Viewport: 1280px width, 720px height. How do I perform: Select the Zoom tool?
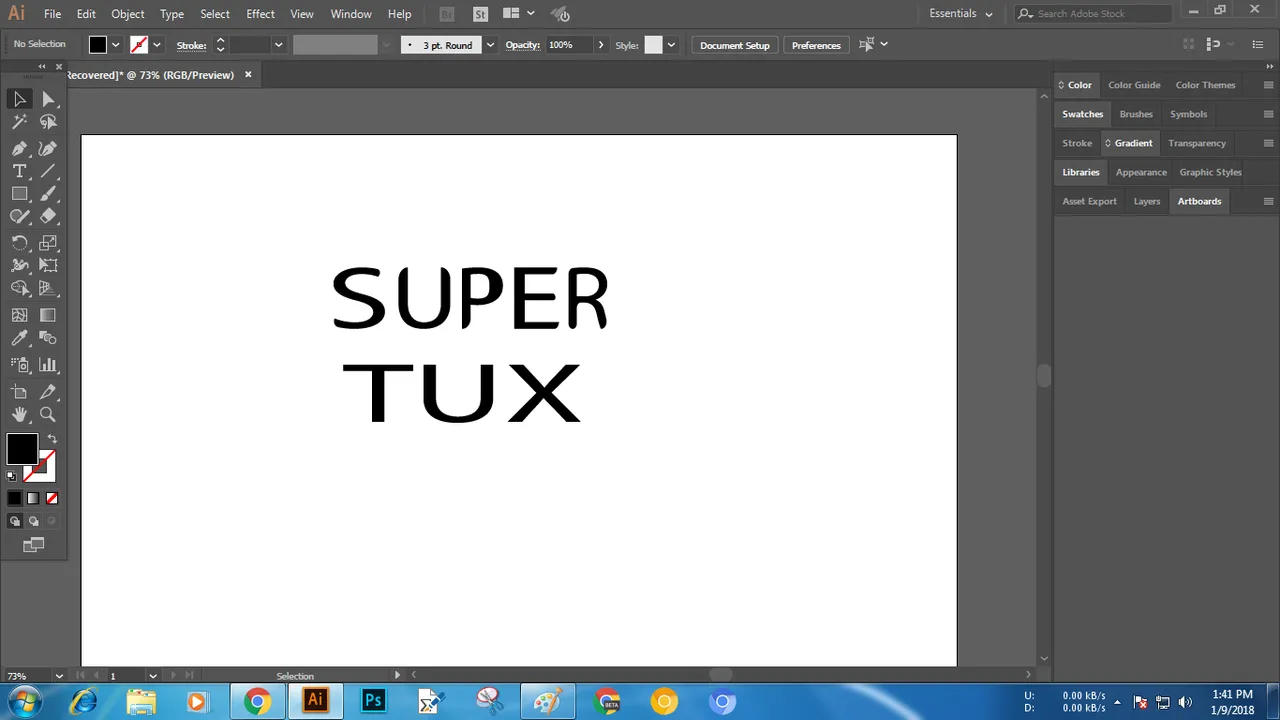pos(48,414)
